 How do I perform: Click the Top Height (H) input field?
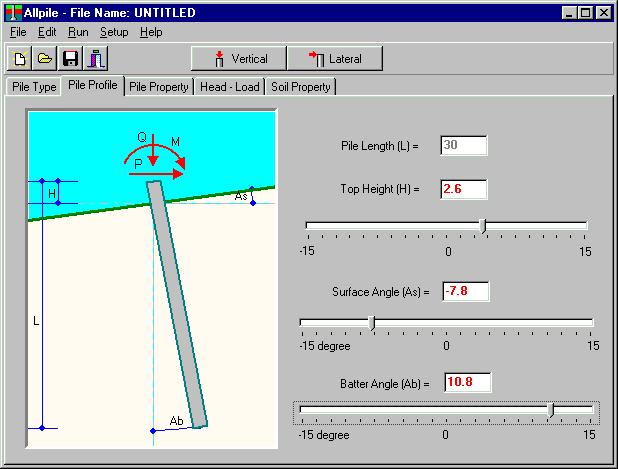(x=463, y=189)
